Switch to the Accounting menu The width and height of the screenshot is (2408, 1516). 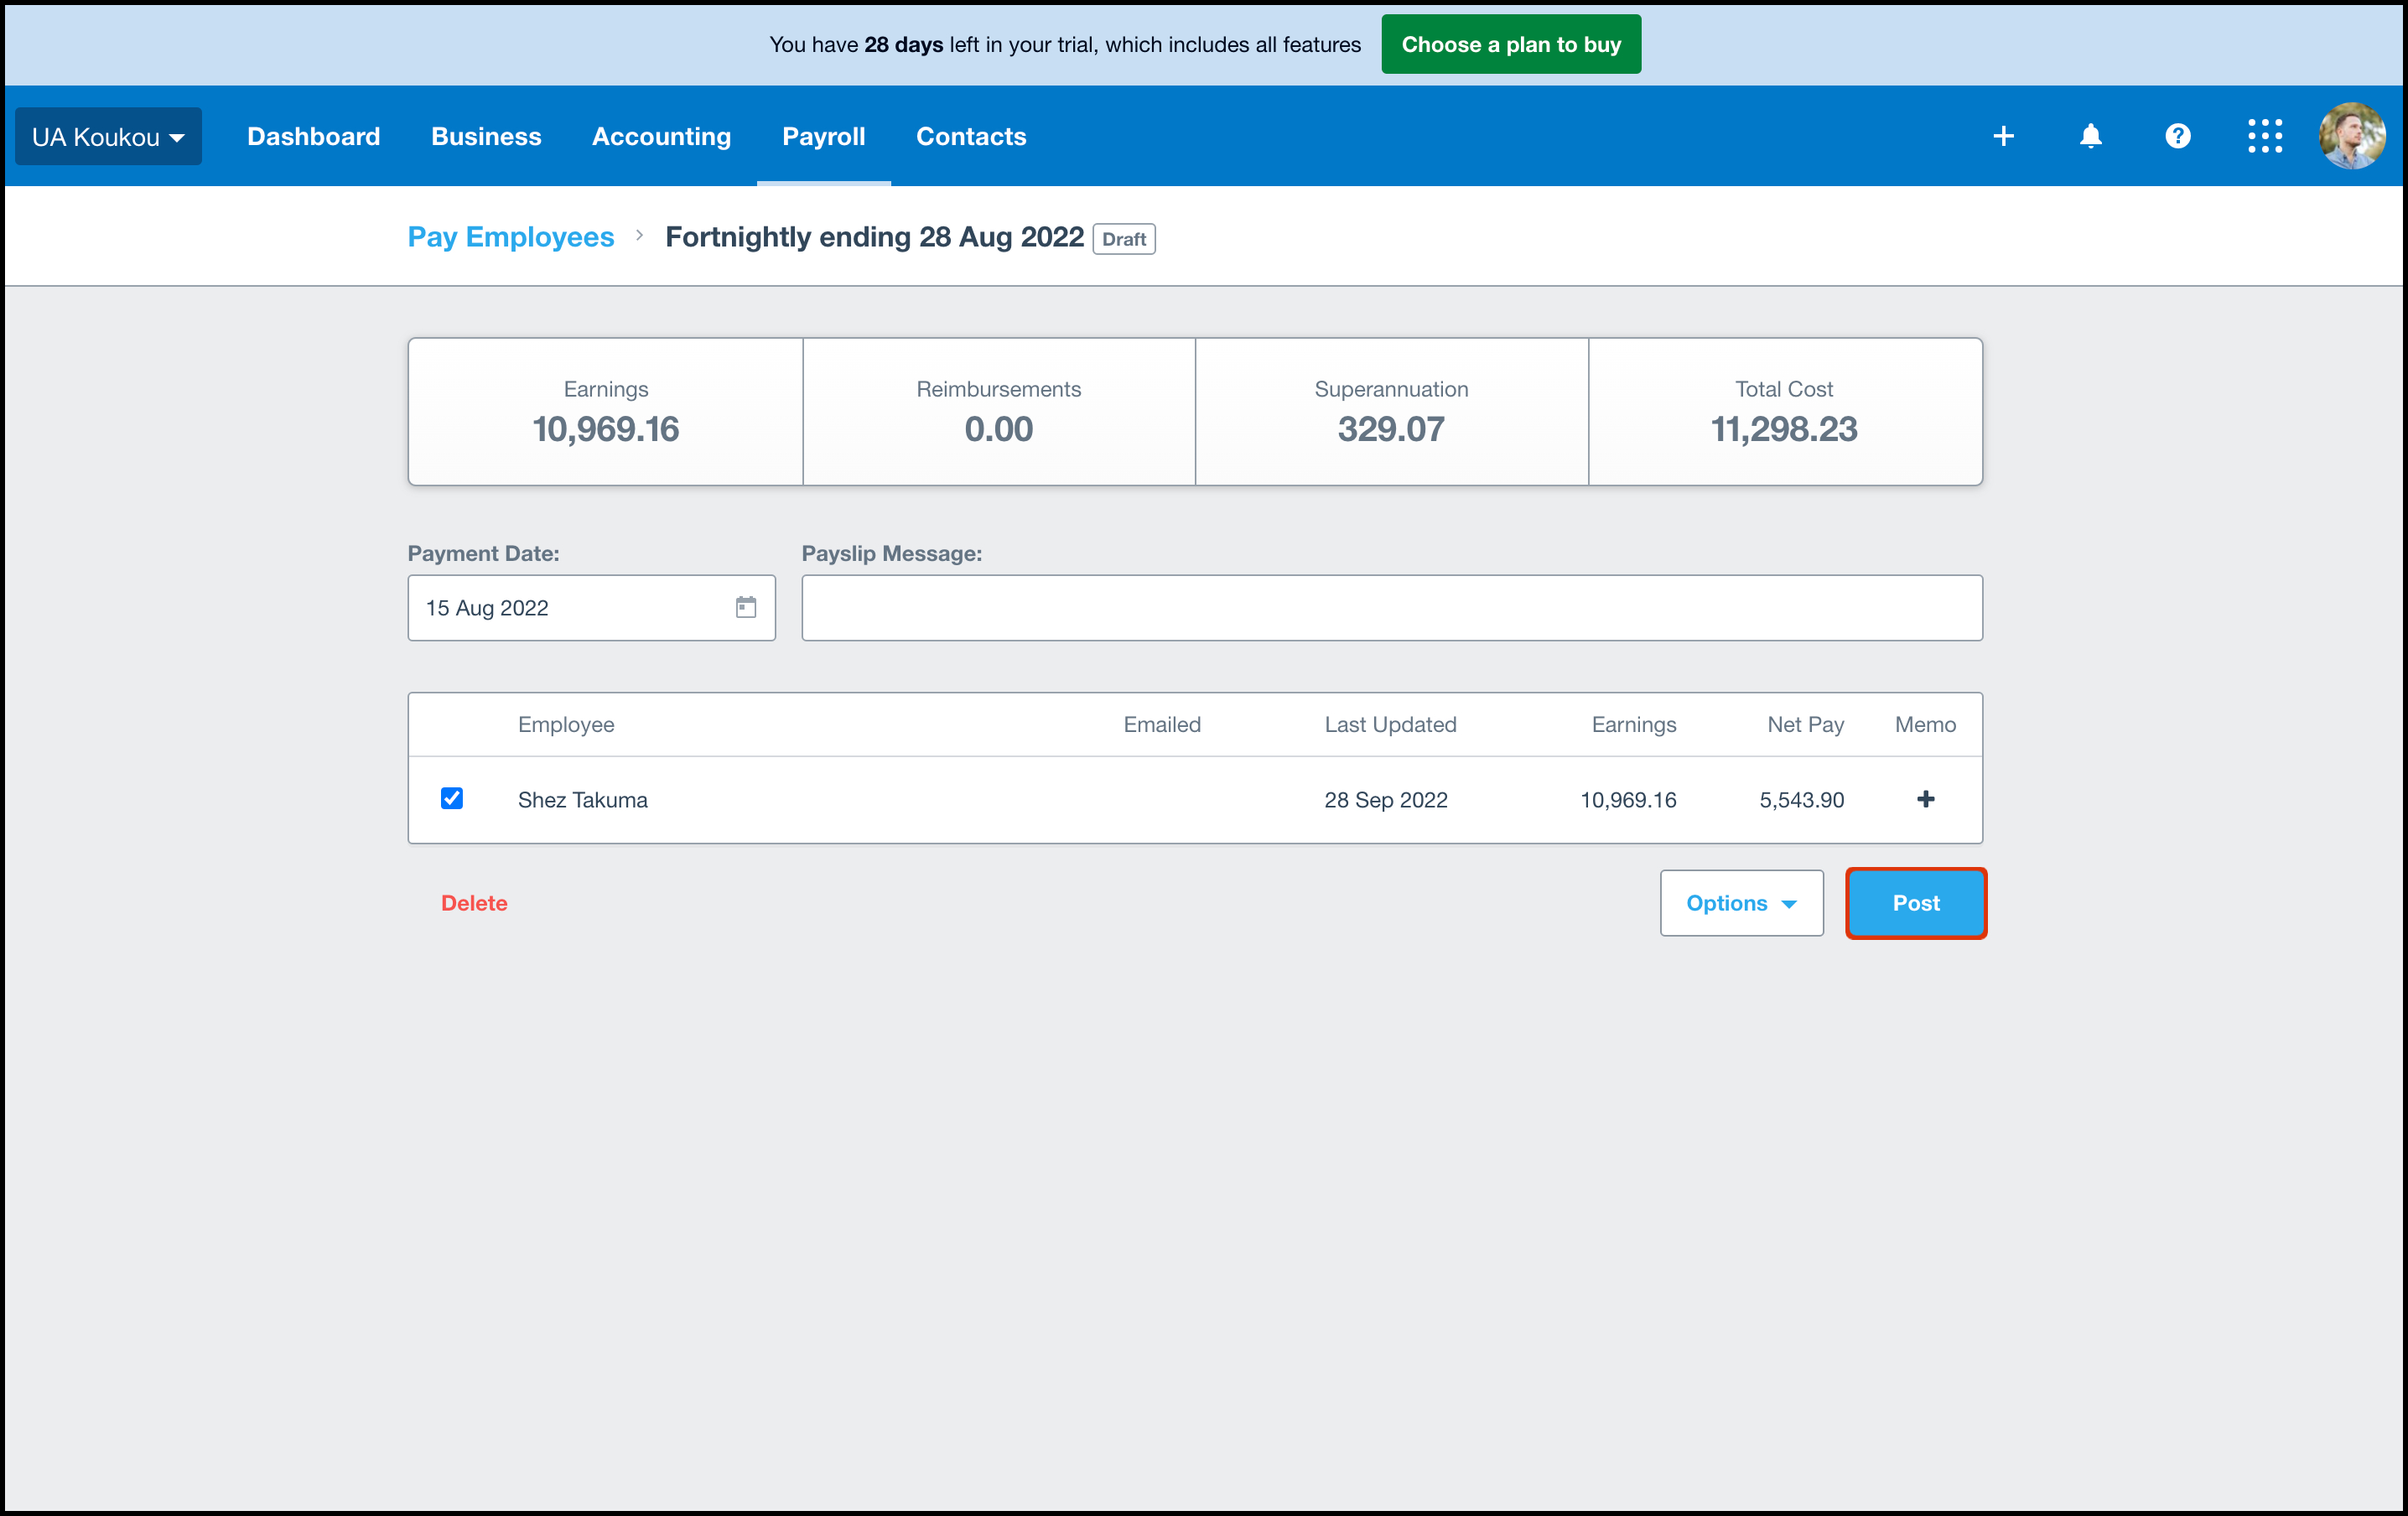click(661, 136)
